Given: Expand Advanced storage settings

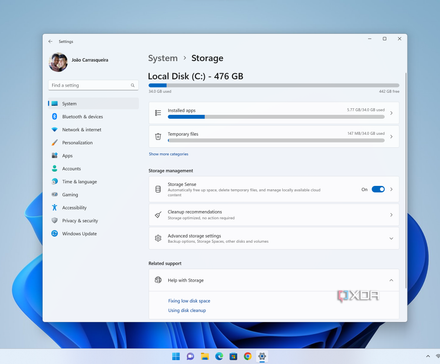Looking at the screenshot, I should pos(391,238).
